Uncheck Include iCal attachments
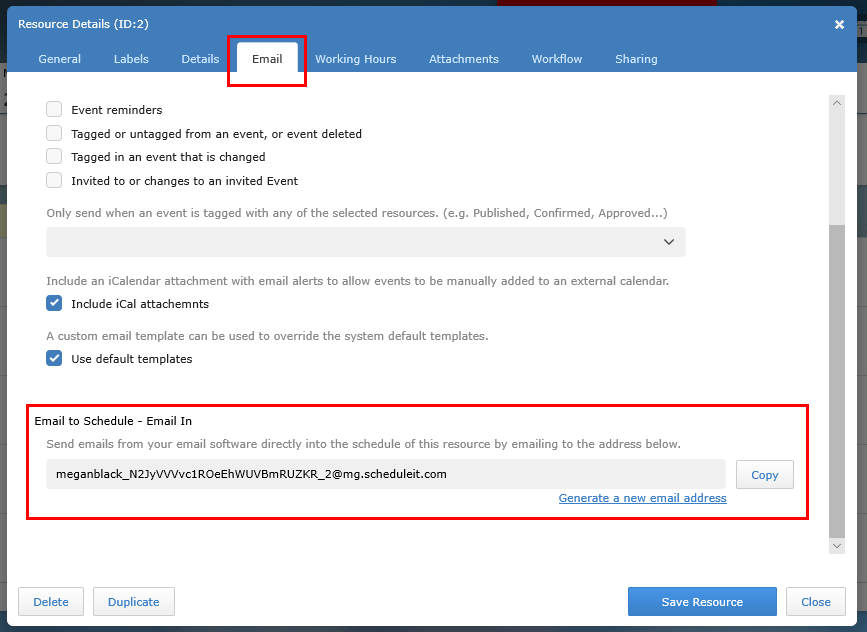This screenshot has width=867, height=632. 54,303
